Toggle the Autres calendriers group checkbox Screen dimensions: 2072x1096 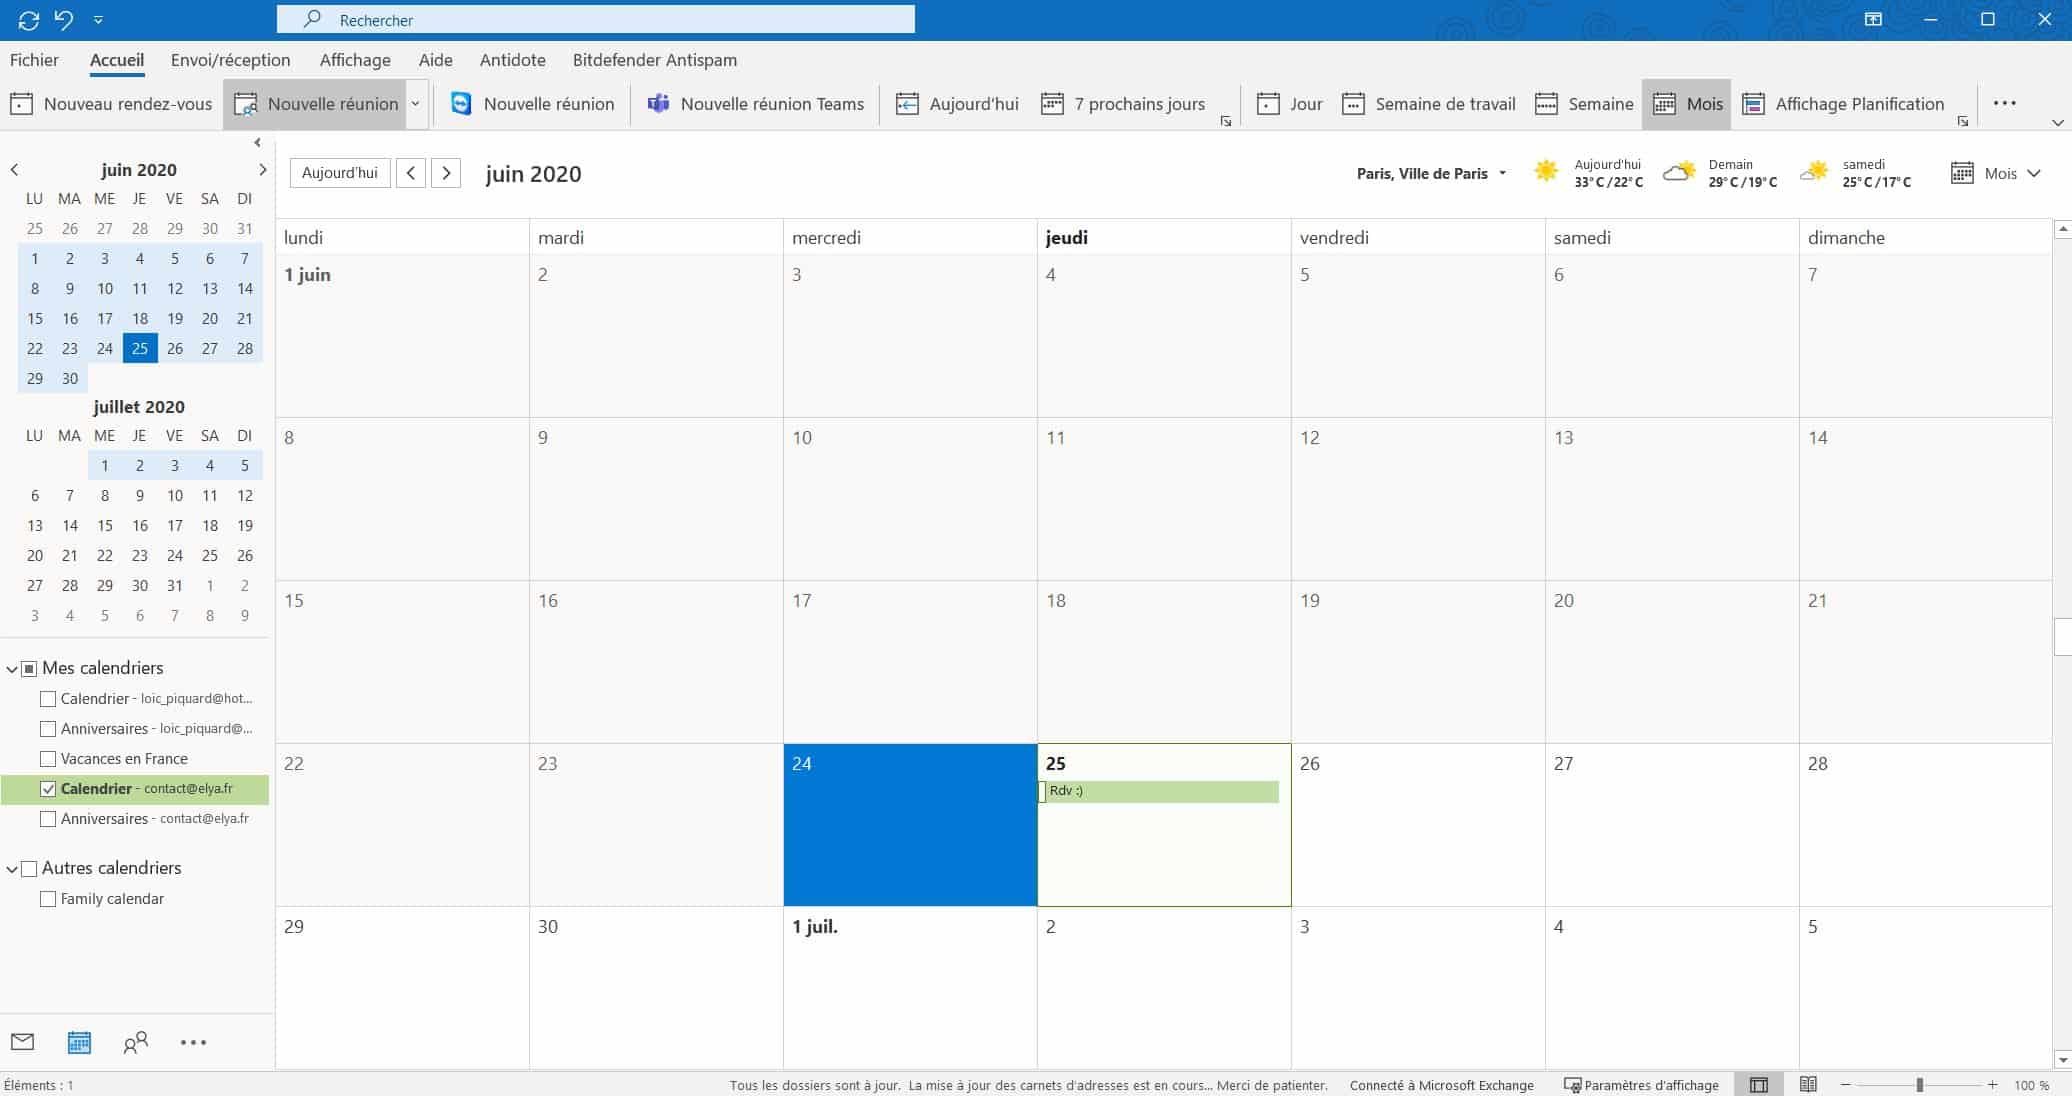point(29,869)
